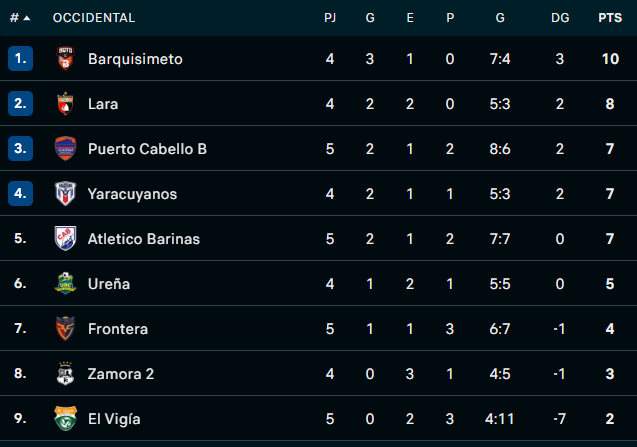
Task: Open the Barquisimeto team name link
Action: click(x=135, y=59)
